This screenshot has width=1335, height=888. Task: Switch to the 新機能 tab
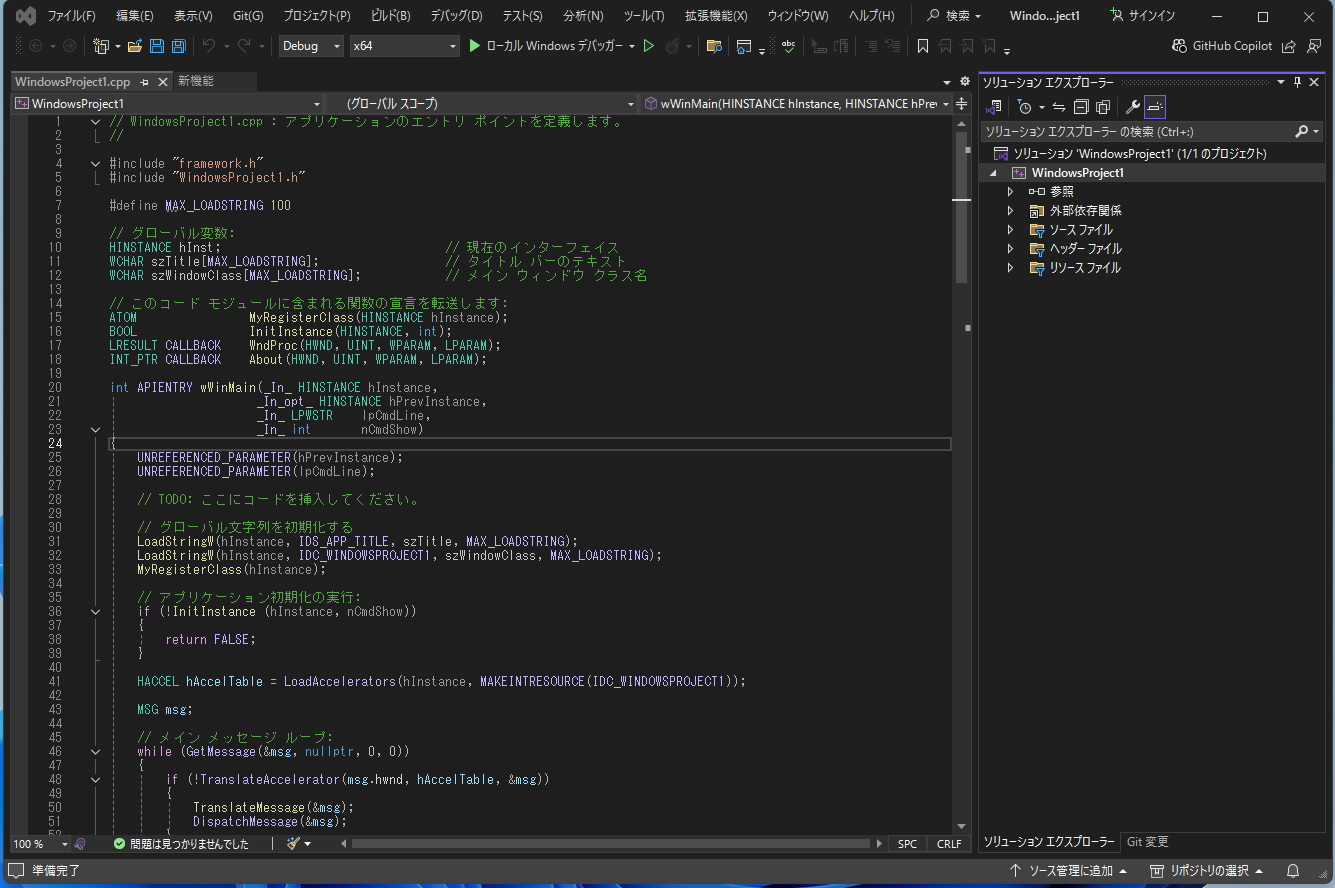[196, 81]
